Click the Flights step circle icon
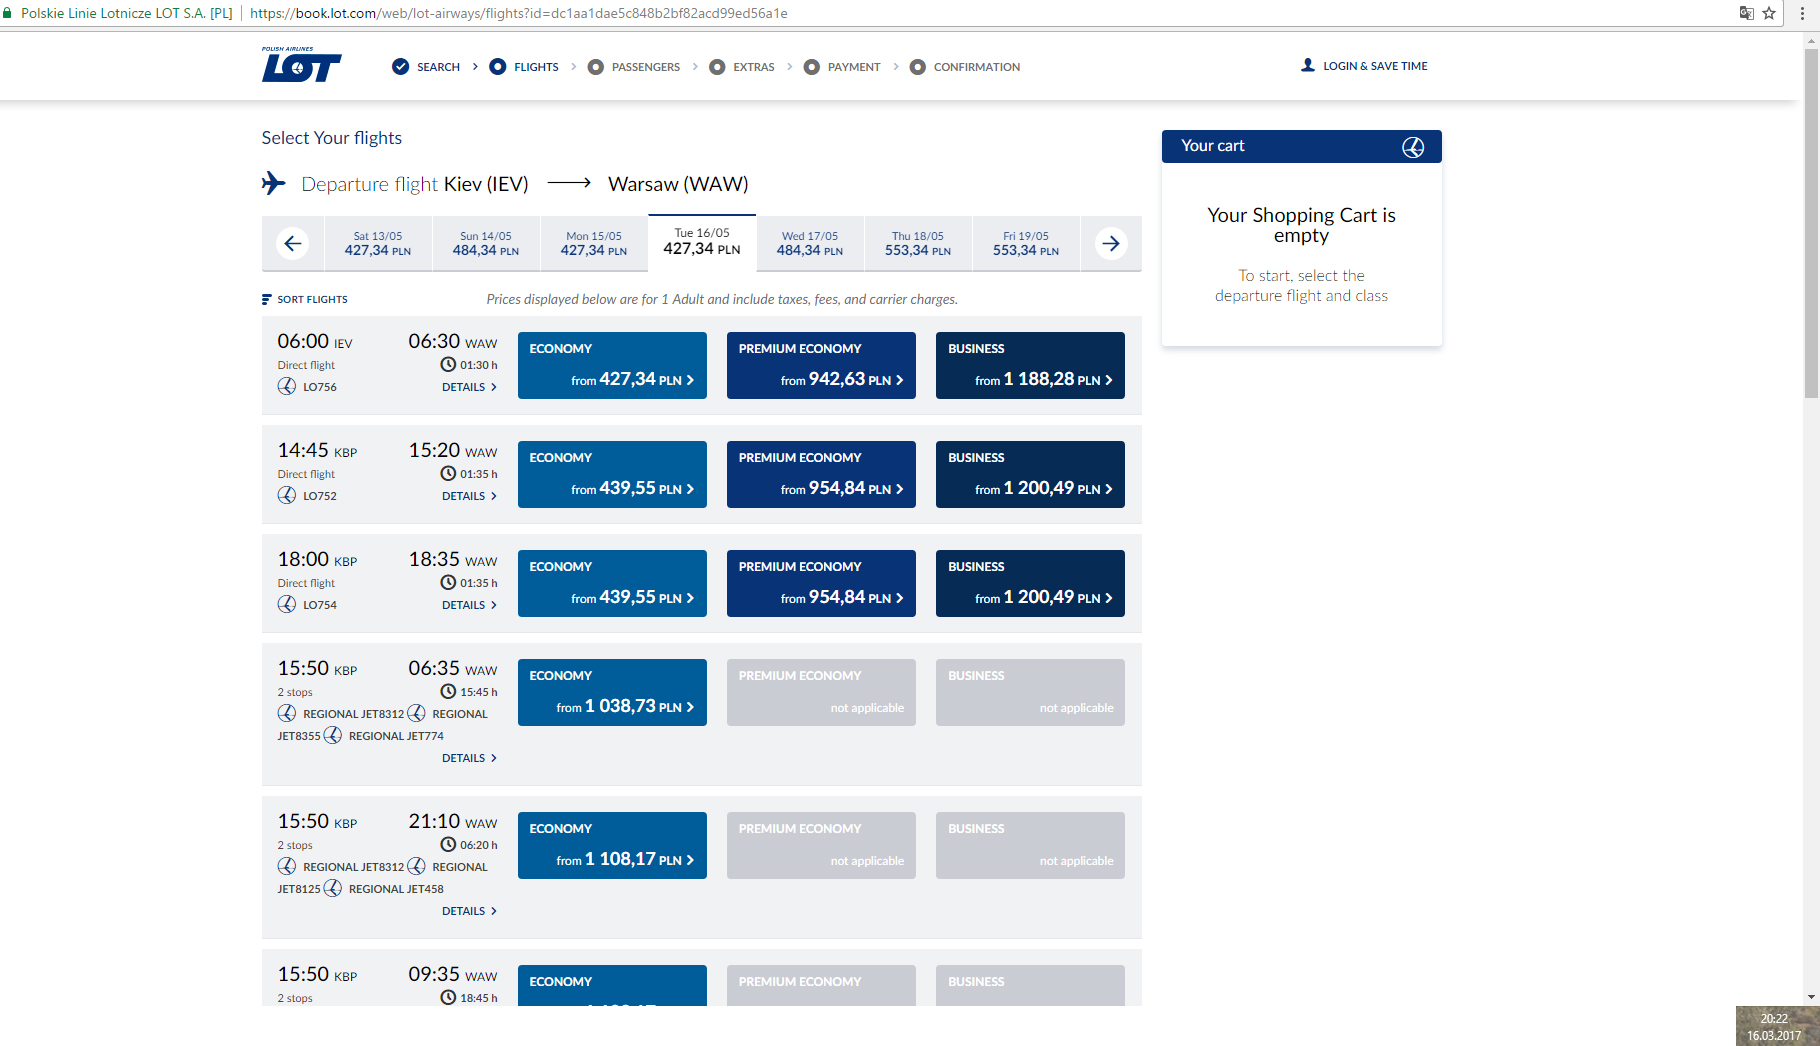1820x1046 pixels. pyautogui.click(x=497, y=66)
